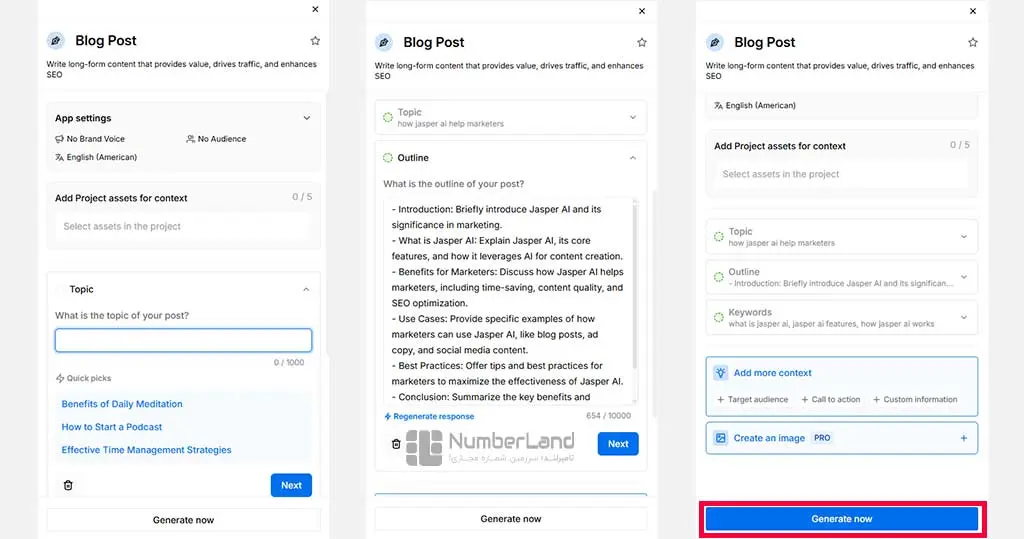Click the 0 / 1000 character counter
Screen dimensions: 1024x539
[x=289, y=362]
